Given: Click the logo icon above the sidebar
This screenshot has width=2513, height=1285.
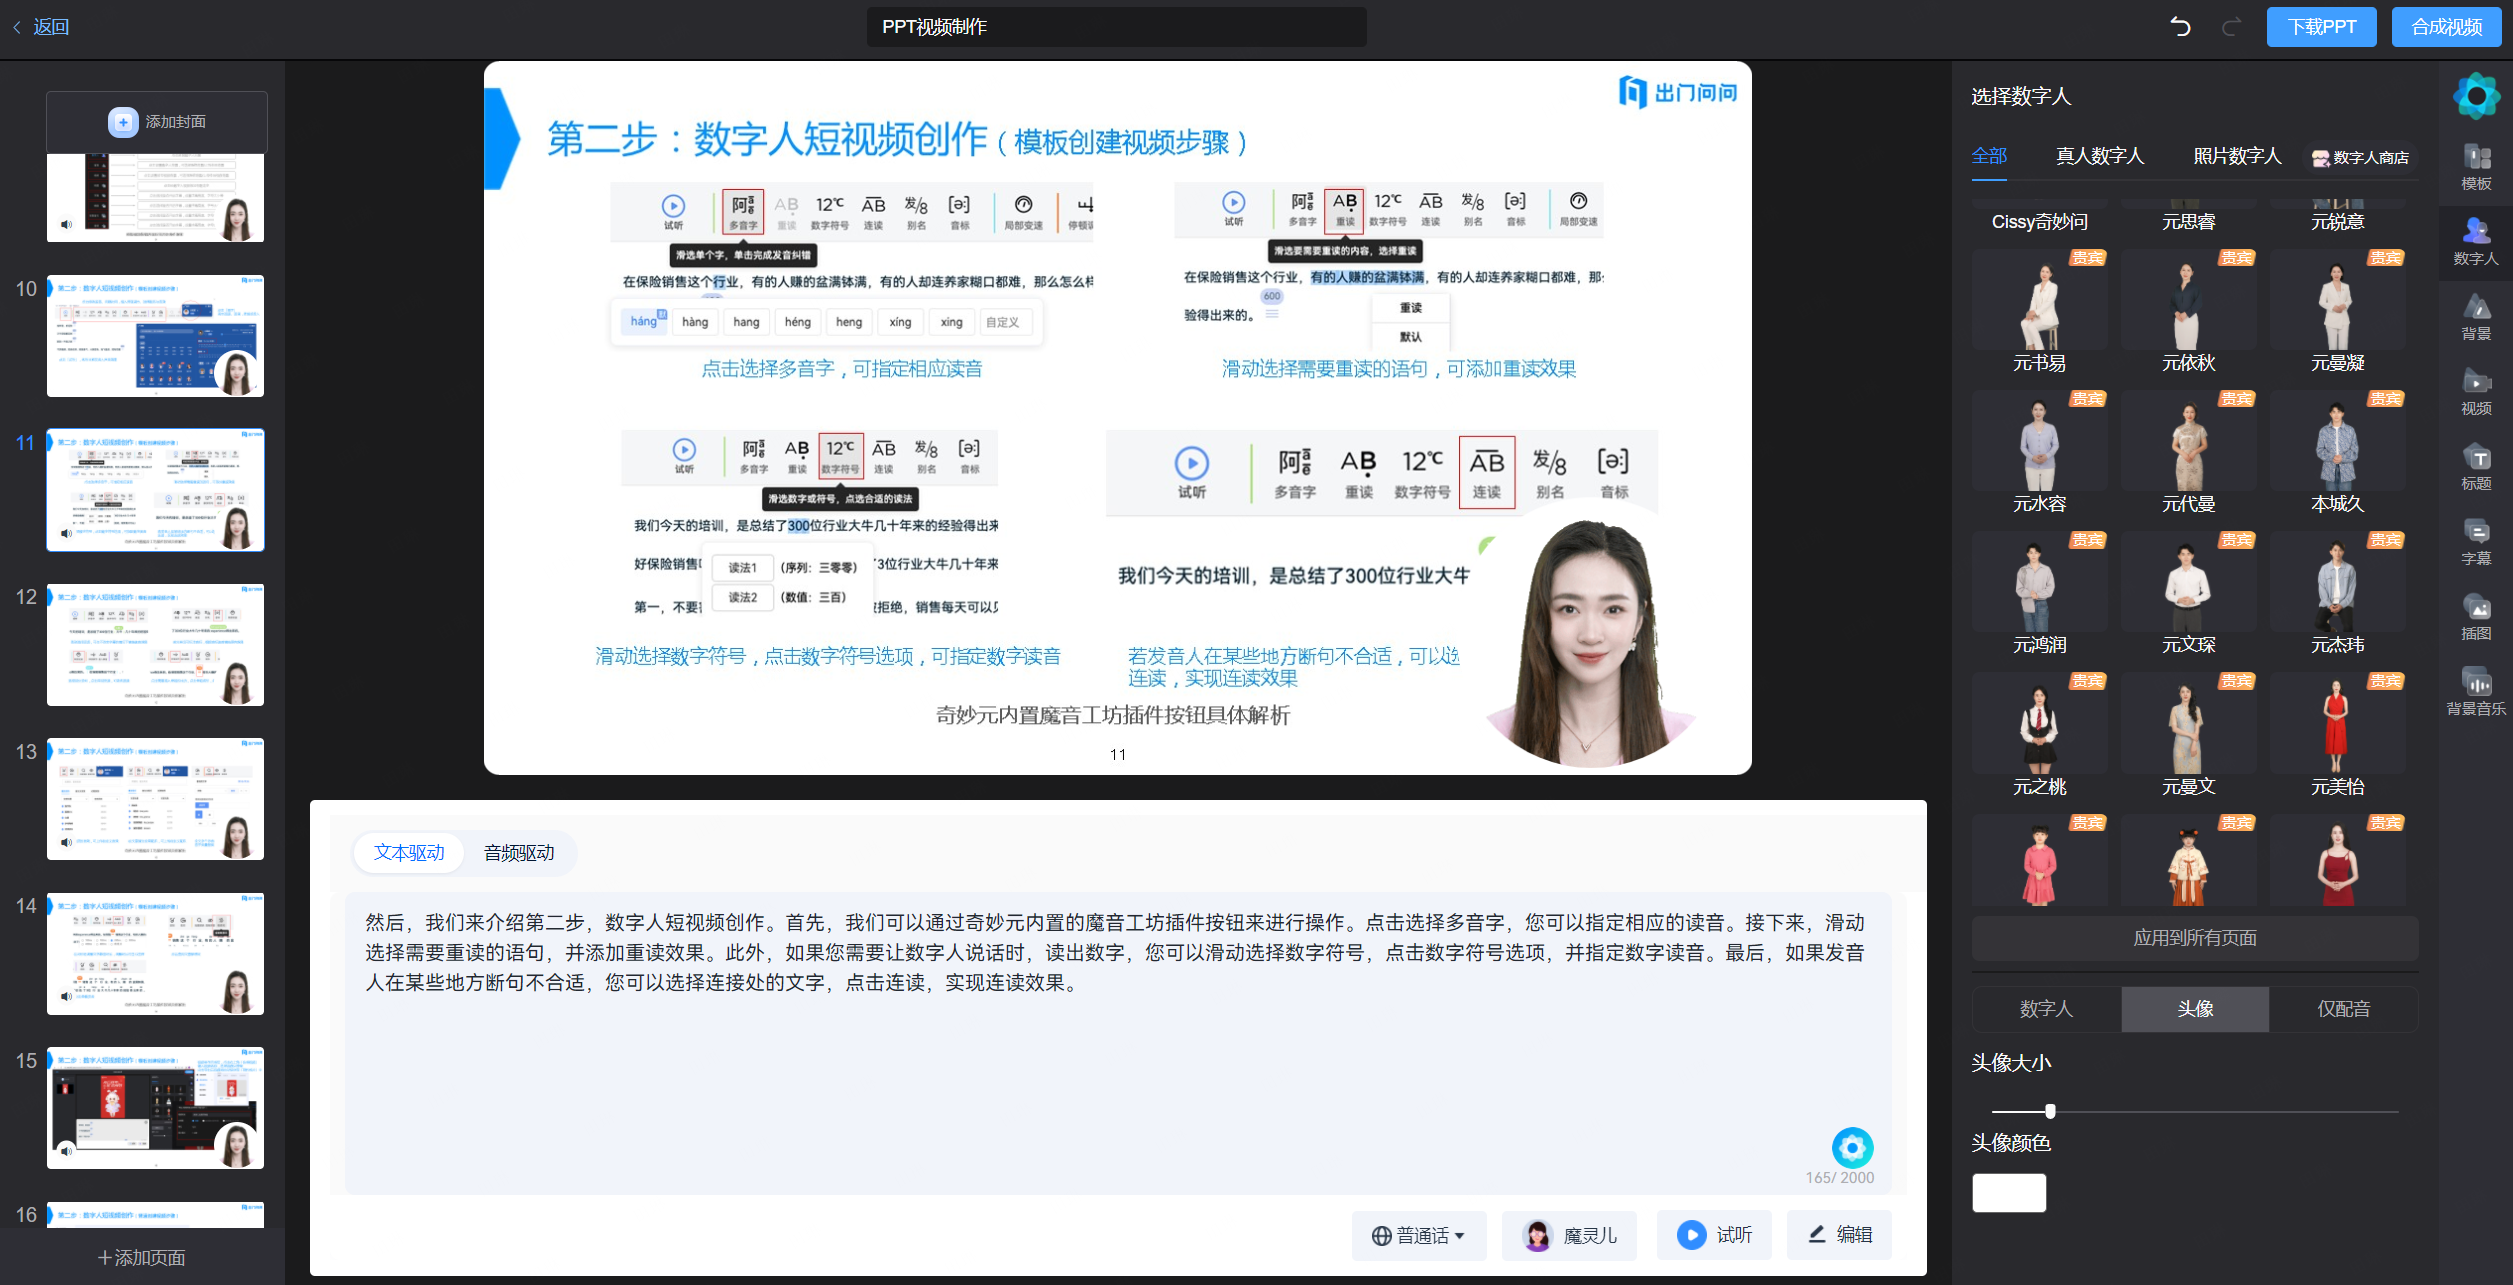Looking at the screenshot, I should (x=2476, y=96).
